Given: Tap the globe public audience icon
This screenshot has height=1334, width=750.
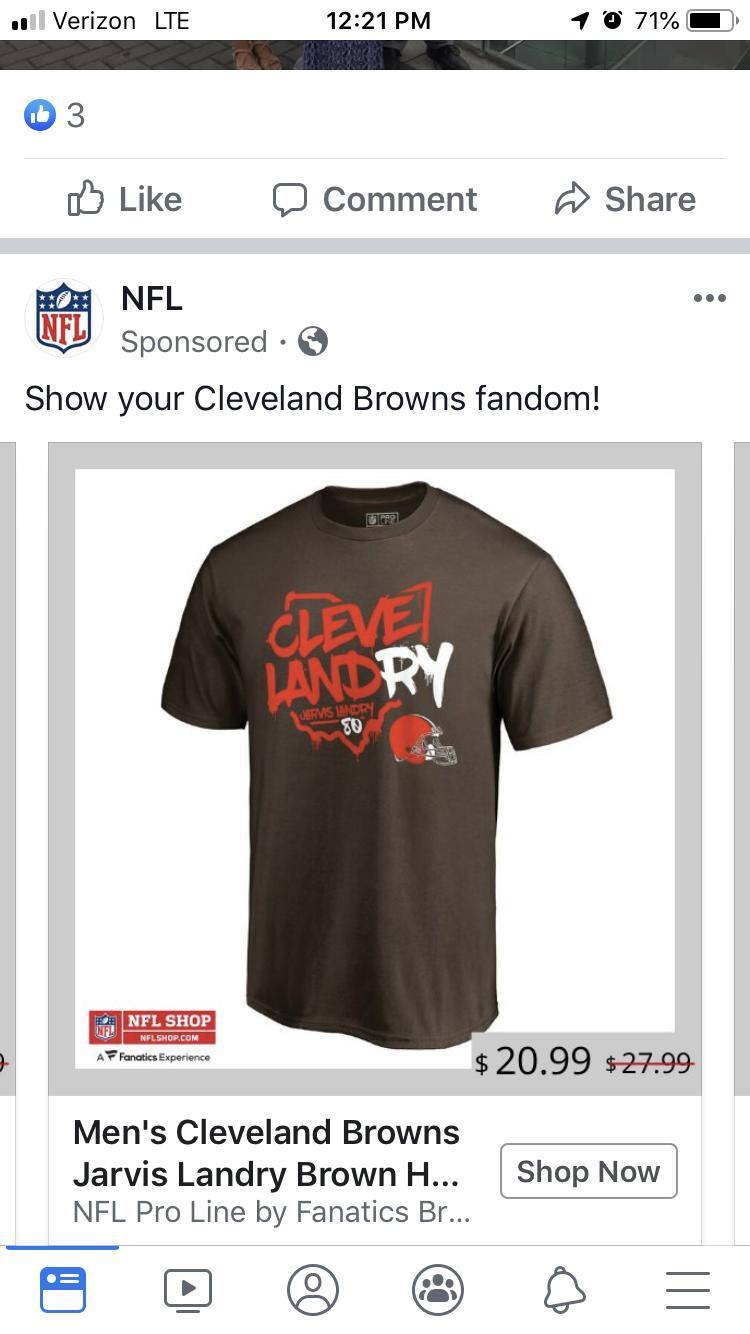Looking at the screenshot, I should point(313,342).
